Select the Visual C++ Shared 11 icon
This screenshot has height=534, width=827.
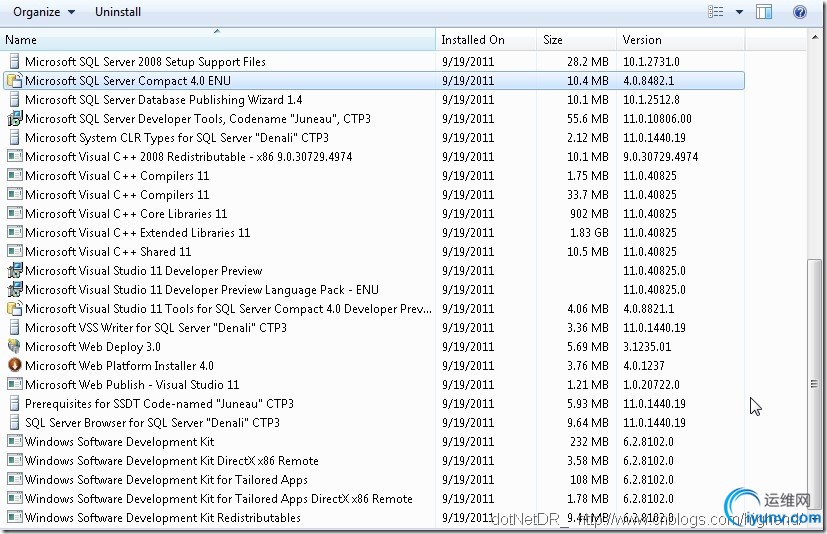15,251
